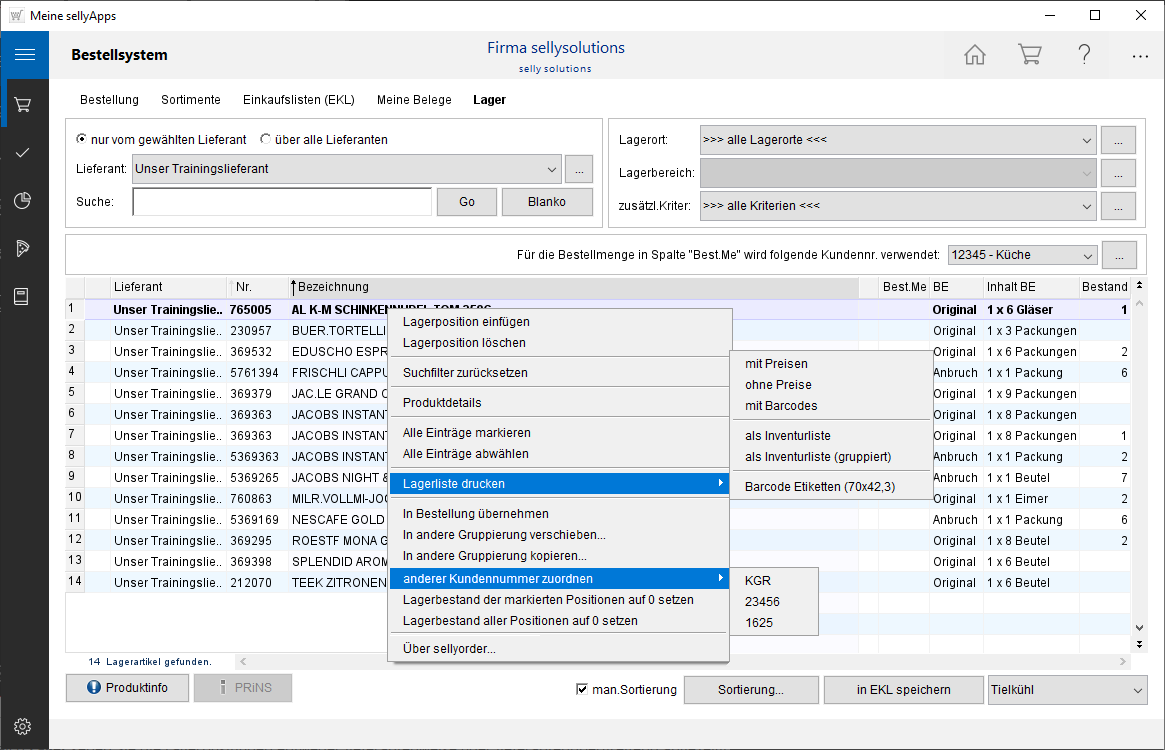Screen dimensions: 1165x750
Task: Select 'nur vom gewählten Lieferant' radio button
Action: pos(82,140)
